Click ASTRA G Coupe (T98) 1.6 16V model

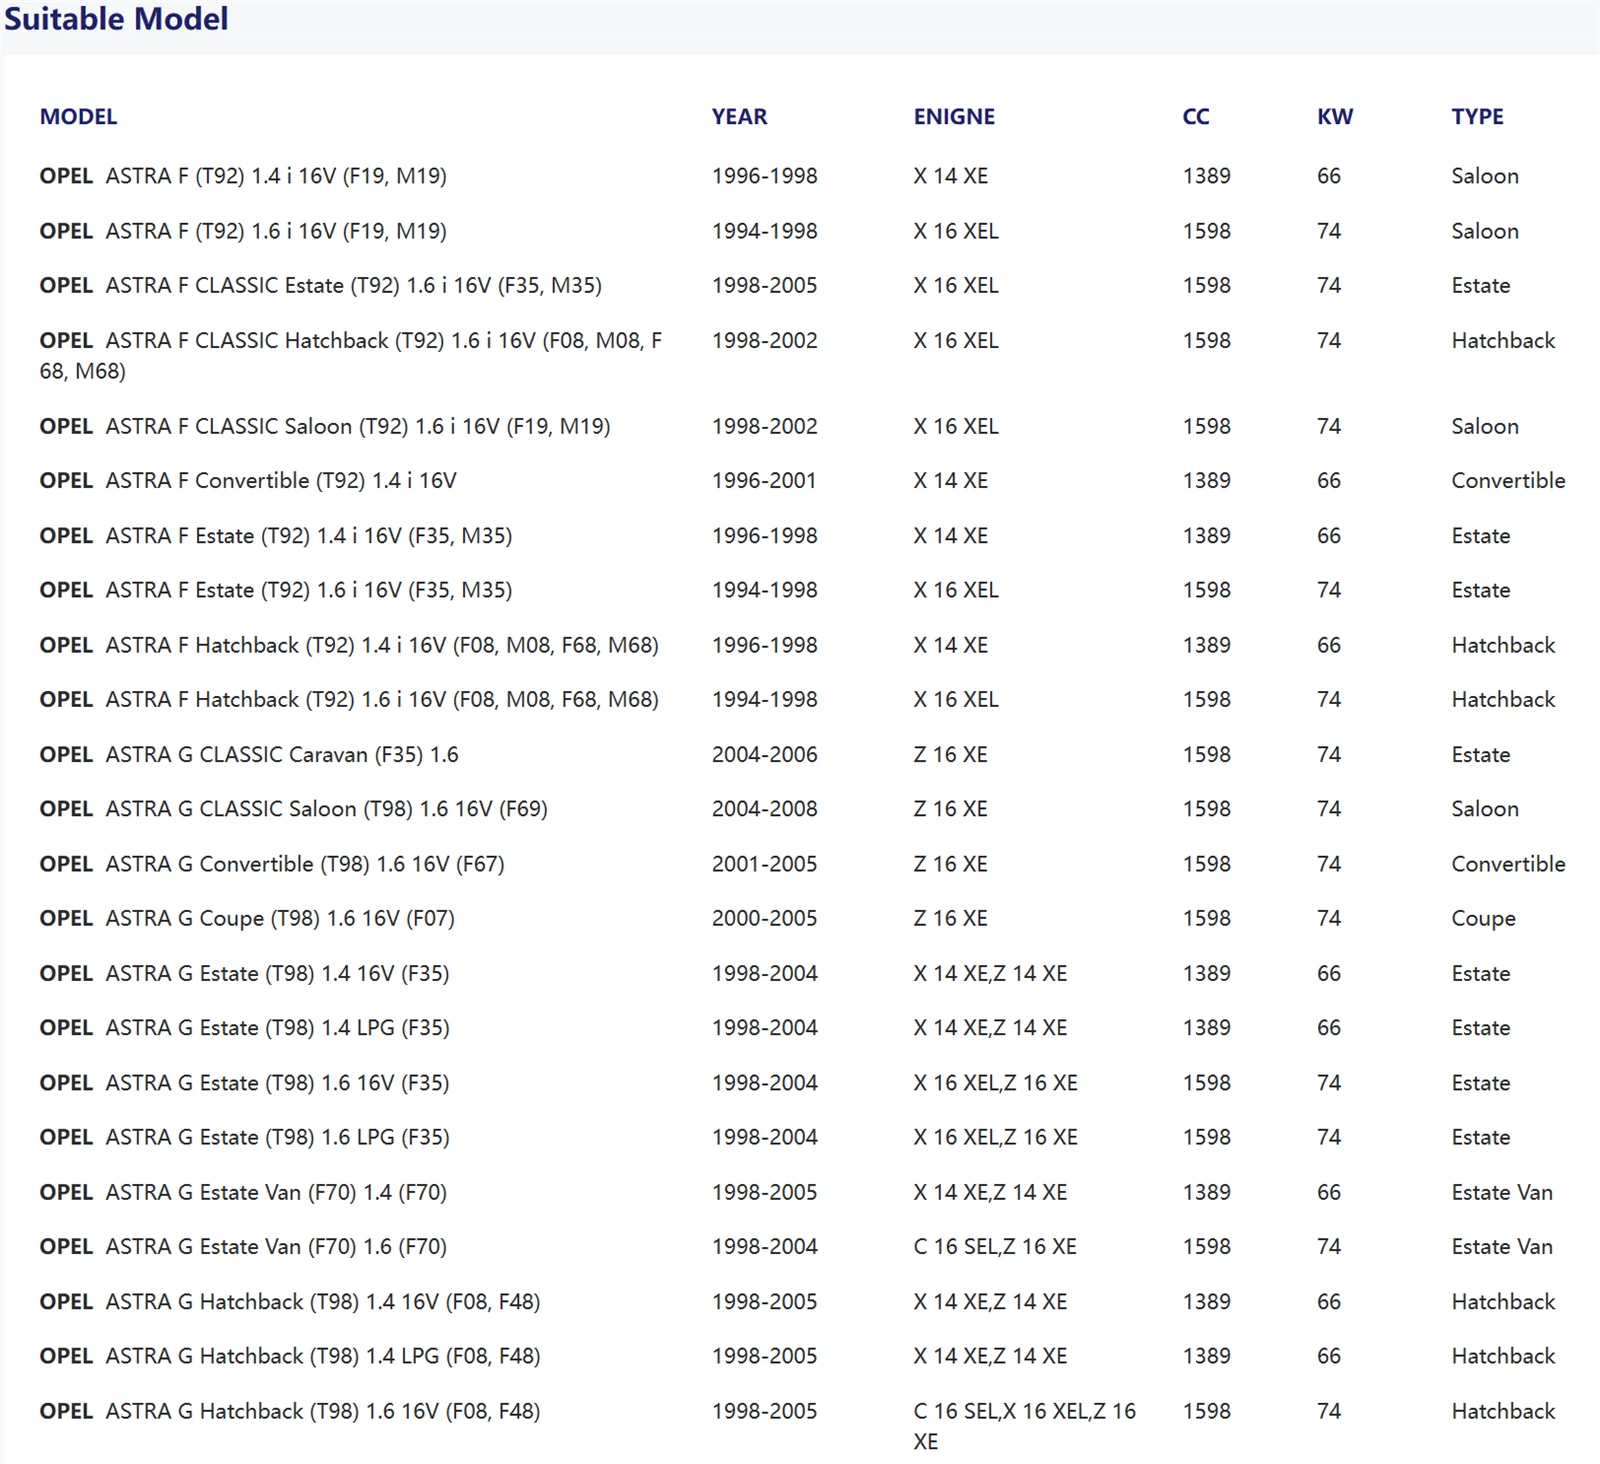[247, 918]
